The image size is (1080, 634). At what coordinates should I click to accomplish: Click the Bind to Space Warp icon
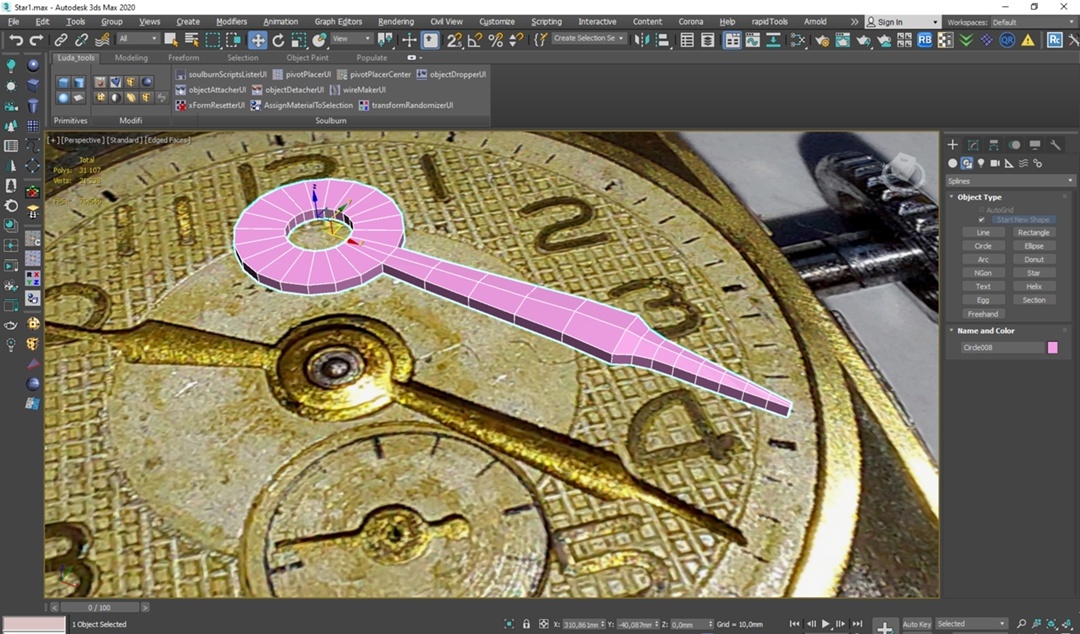[102, 40]
